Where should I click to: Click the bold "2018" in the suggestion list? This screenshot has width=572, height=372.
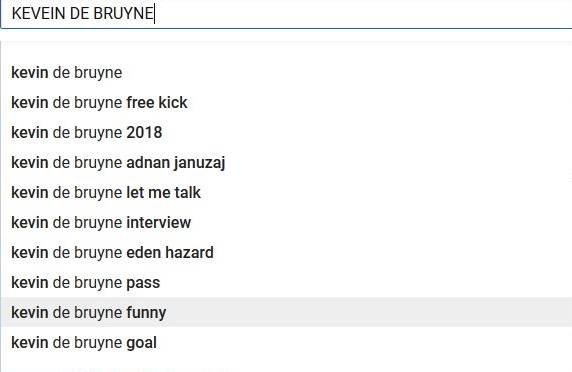pos(144,132)
